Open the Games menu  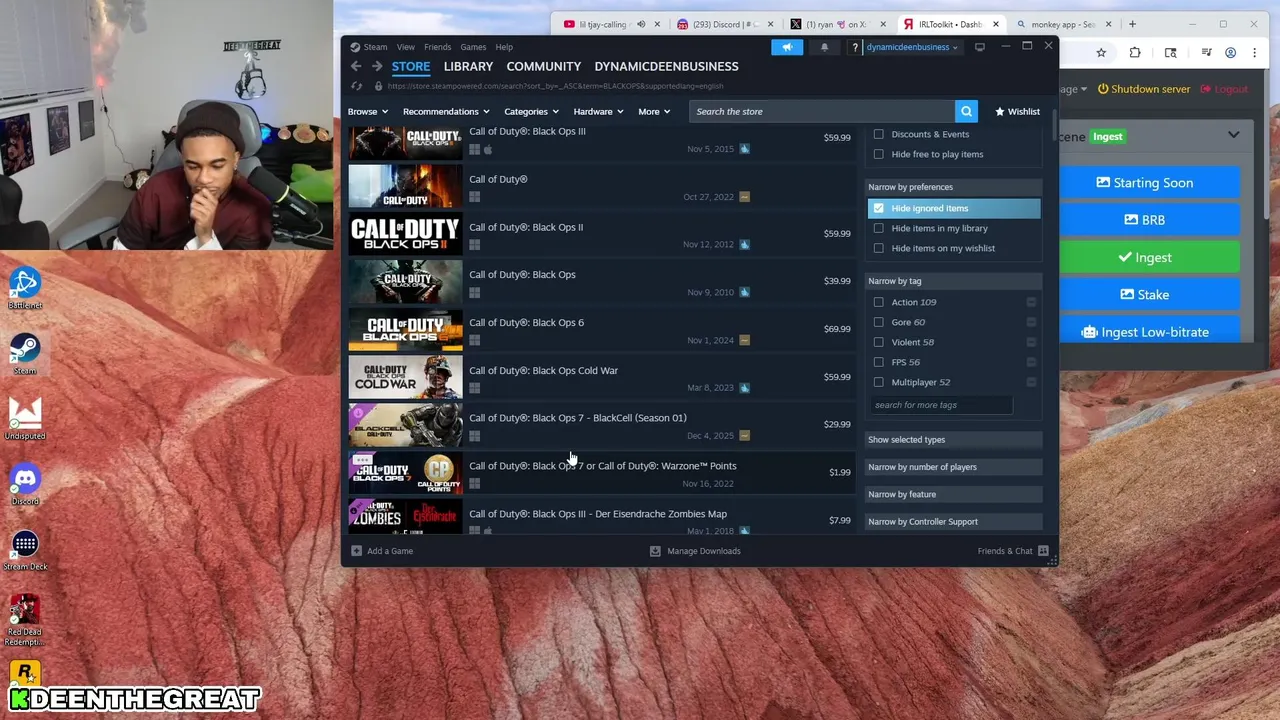473,47
